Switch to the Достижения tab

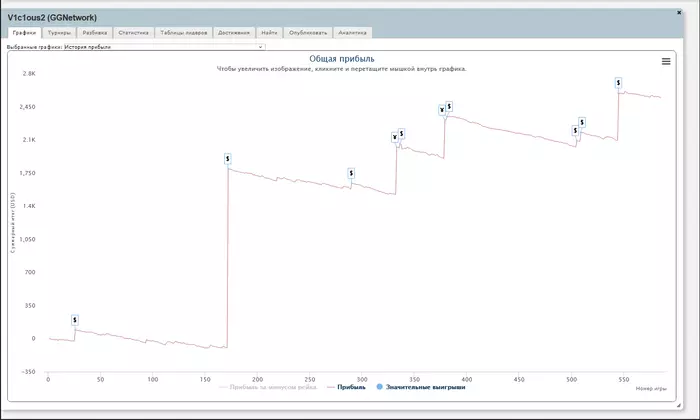234,33
